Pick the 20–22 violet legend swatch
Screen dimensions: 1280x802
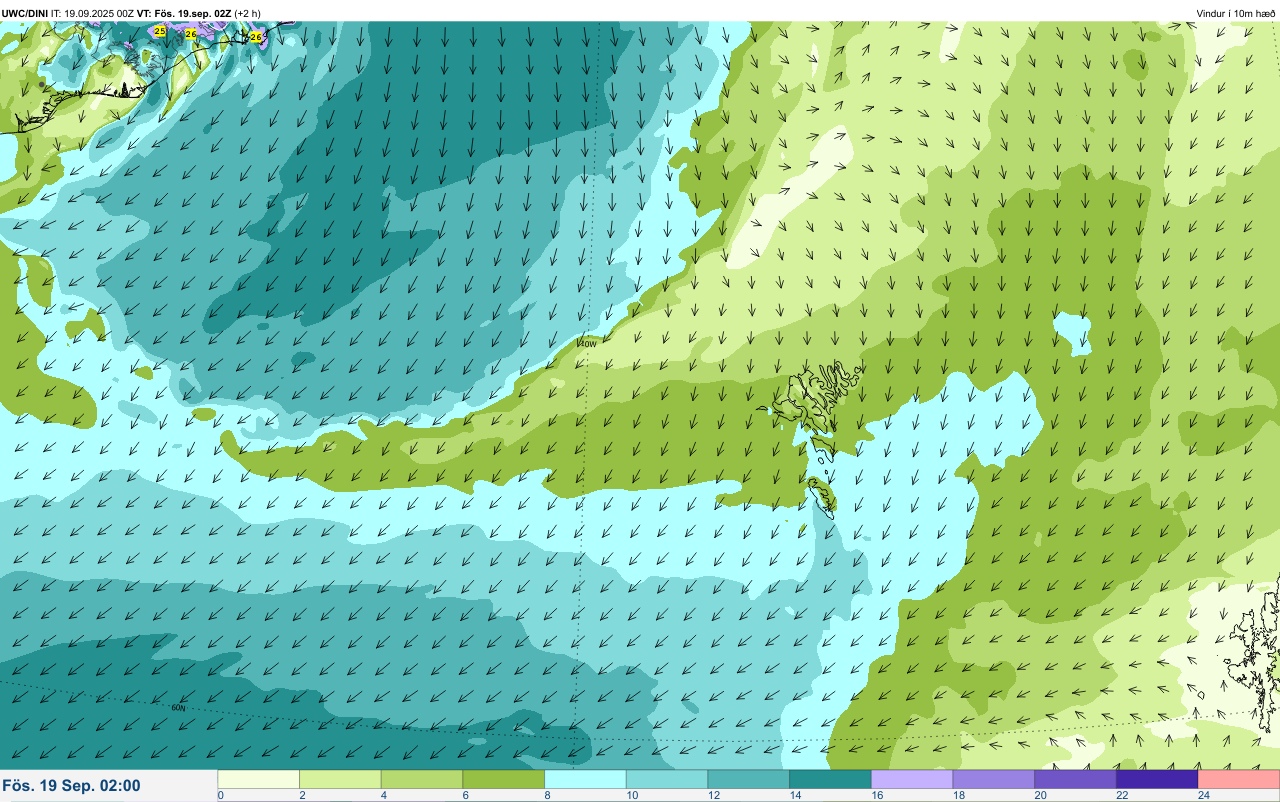point(1076,779)
